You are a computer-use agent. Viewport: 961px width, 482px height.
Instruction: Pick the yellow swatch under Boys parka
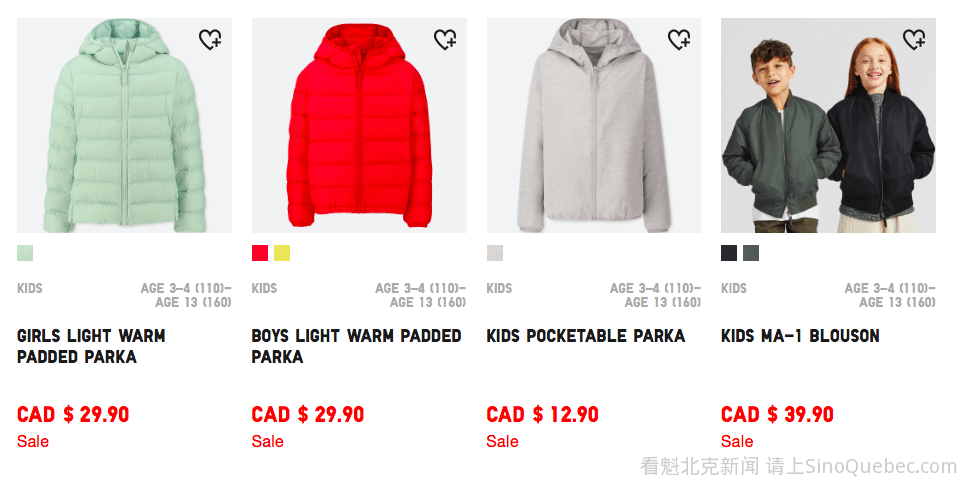click(282, 253)
